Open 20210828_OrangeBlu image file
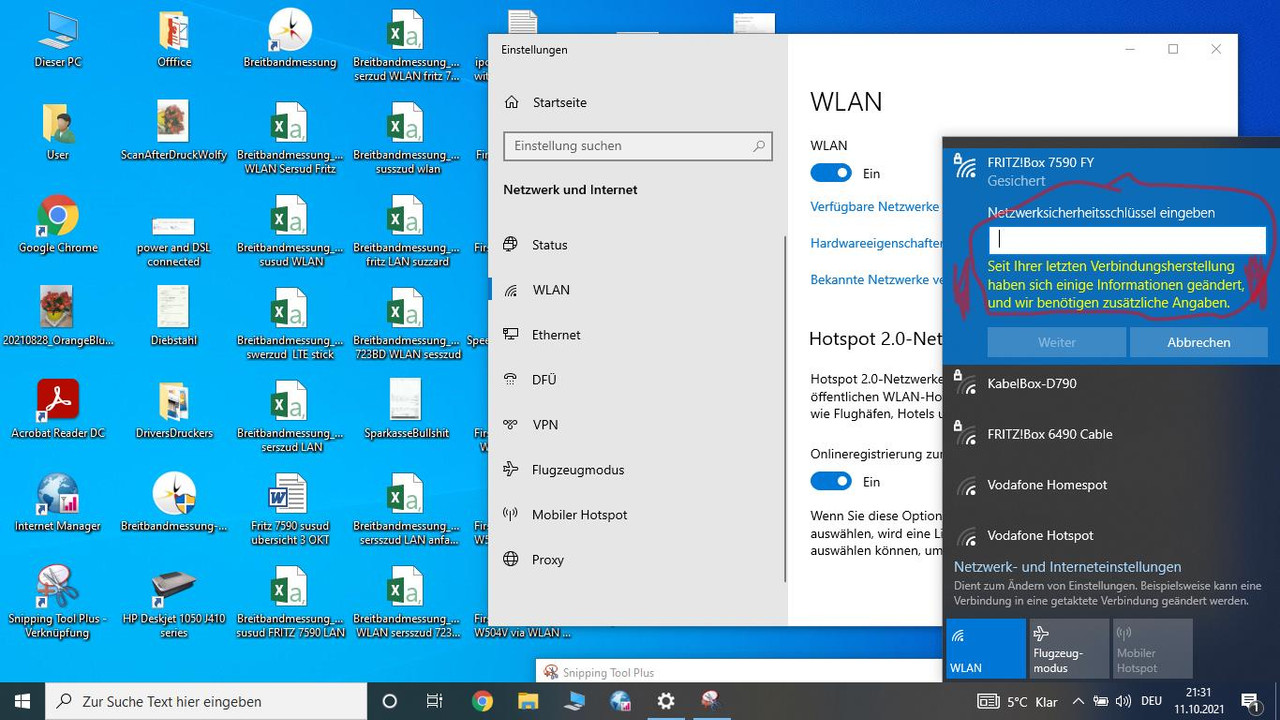The width and height of the screenshot is (1280, 720). pos(58,317)
